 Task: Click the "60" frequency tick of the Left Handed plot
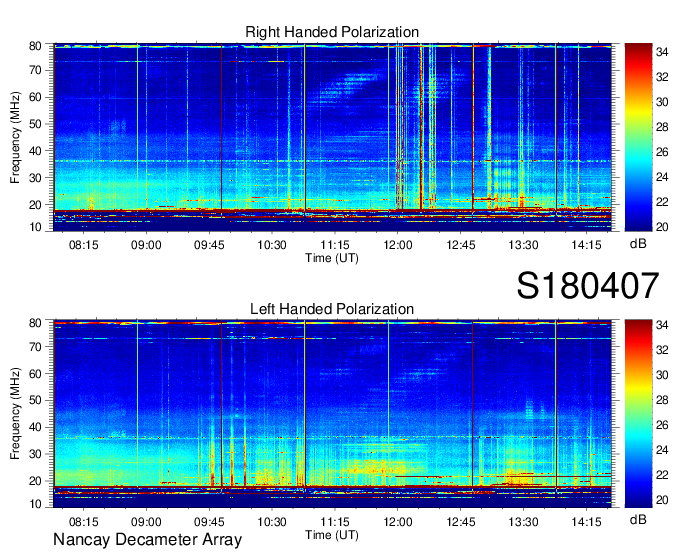[x=35, y=373]
